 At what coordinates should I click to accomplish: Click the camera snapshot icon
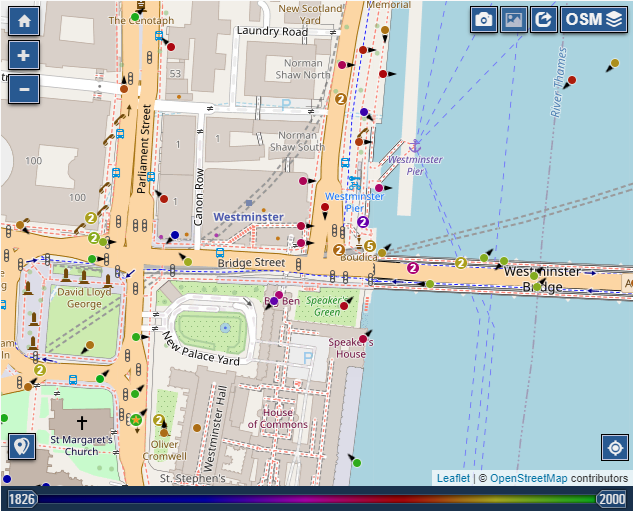click(x=484, y=20)
